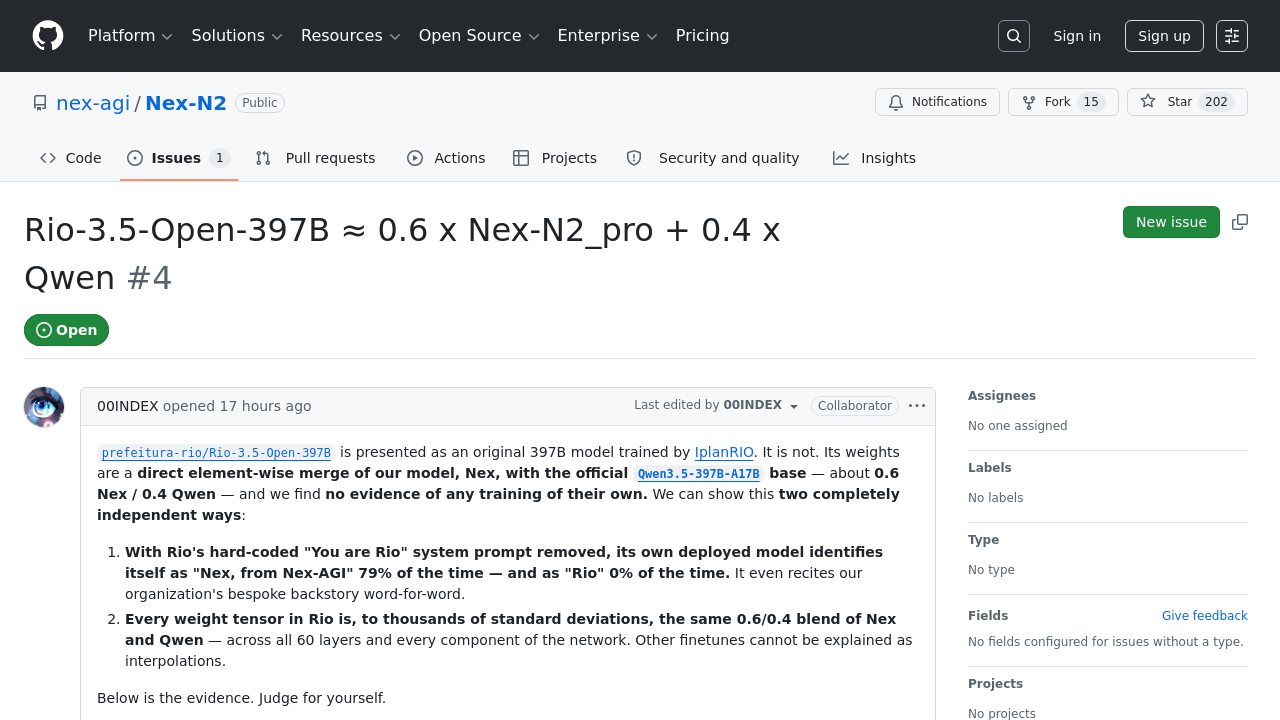The image size is (1280, 720).
Task: Open the Pull requests tab
Action: (x=316, y=158)
